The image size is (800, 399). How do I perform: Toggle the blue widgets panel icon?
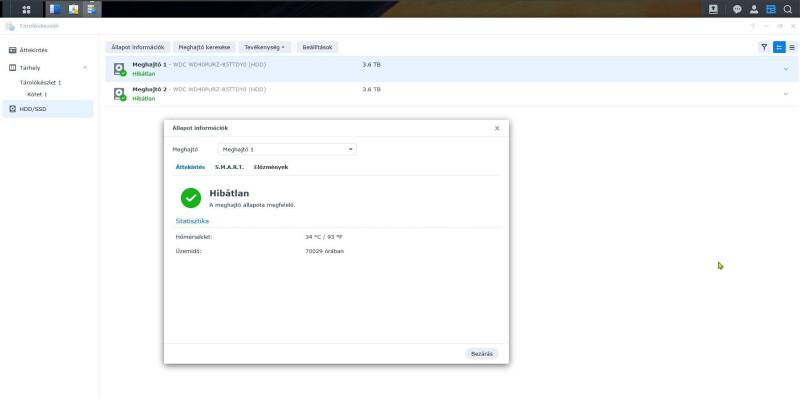771,9
